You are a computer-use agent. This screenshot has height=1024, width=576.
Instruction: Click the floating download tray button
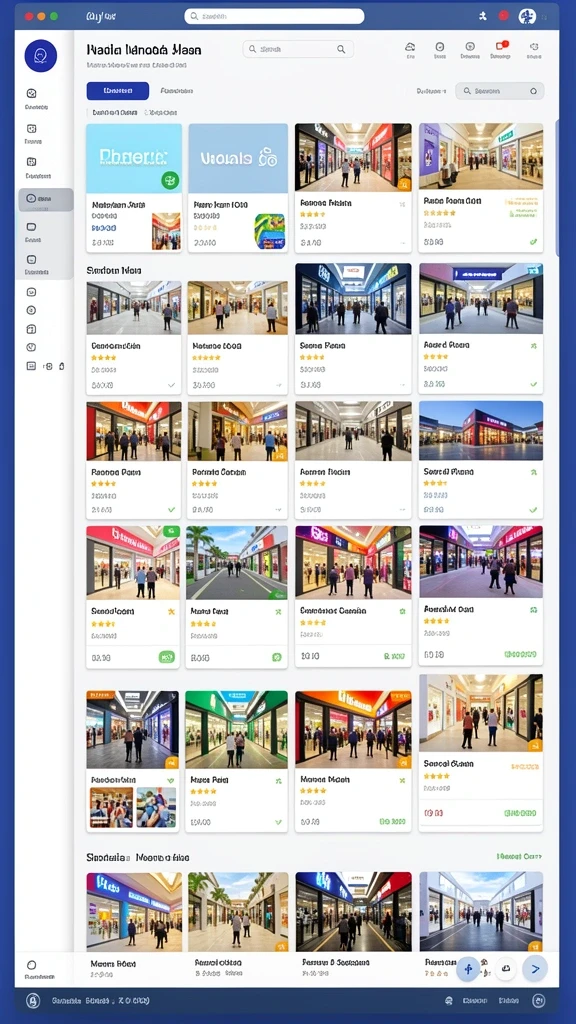click(505, 968)
